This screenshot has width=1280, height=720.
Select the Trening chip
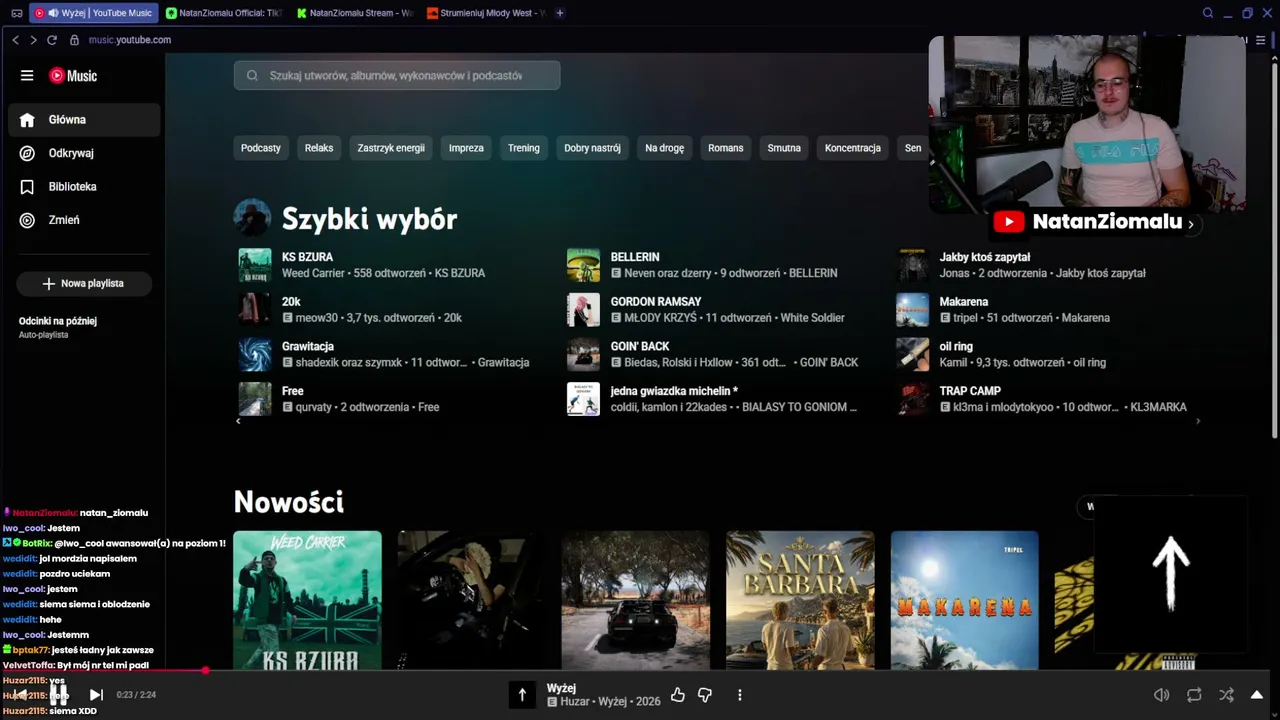524,148
